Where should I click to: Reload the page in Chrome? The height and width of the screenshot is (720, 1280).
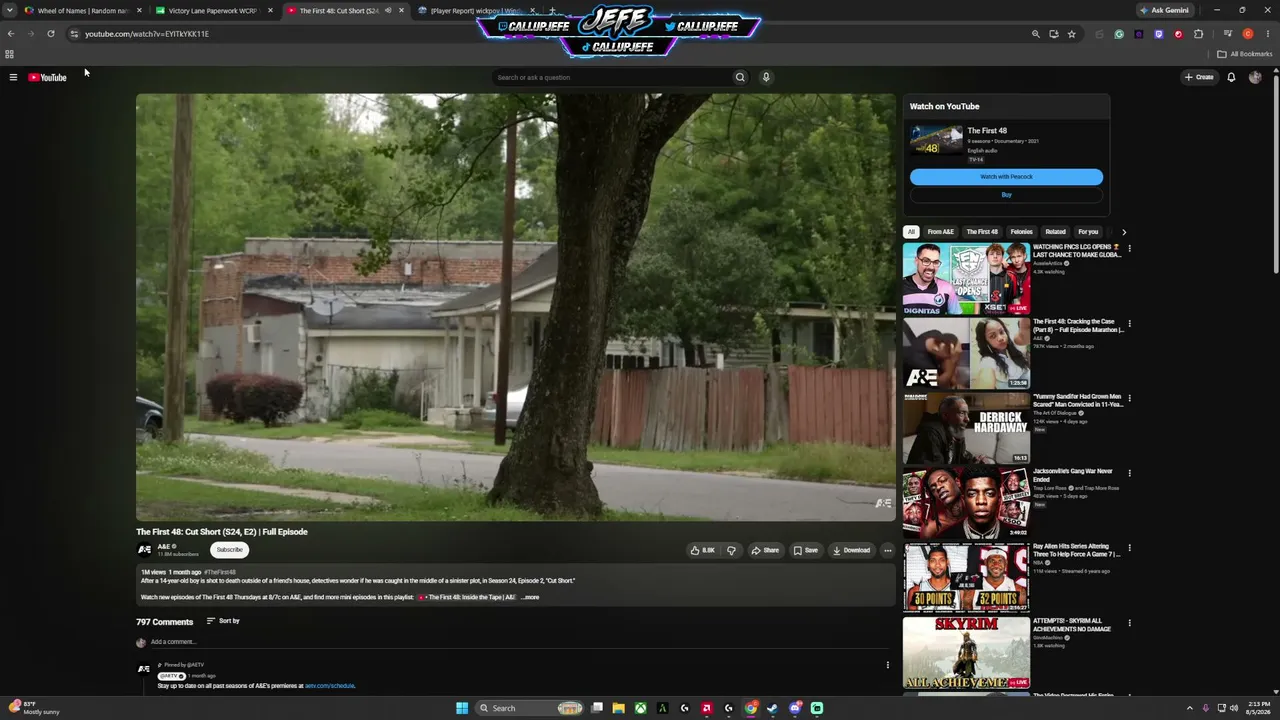click(51, 34)
